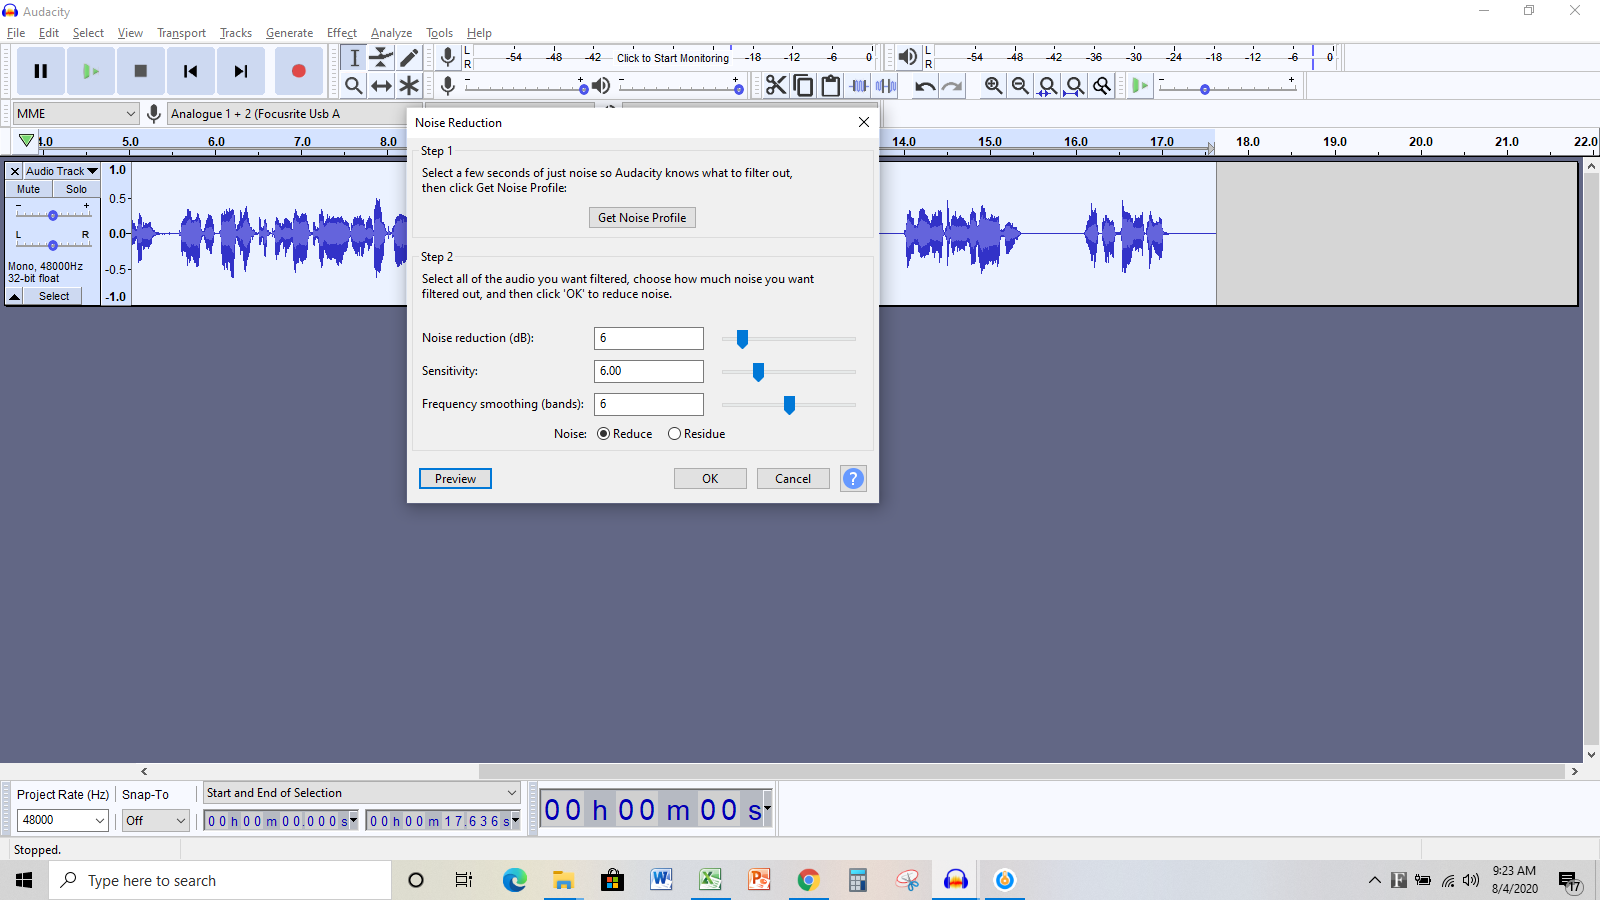The width and height of the screenshot is (1600, 900).
Task: Select the Envelope tool
Action: click(x=381, y=58)
